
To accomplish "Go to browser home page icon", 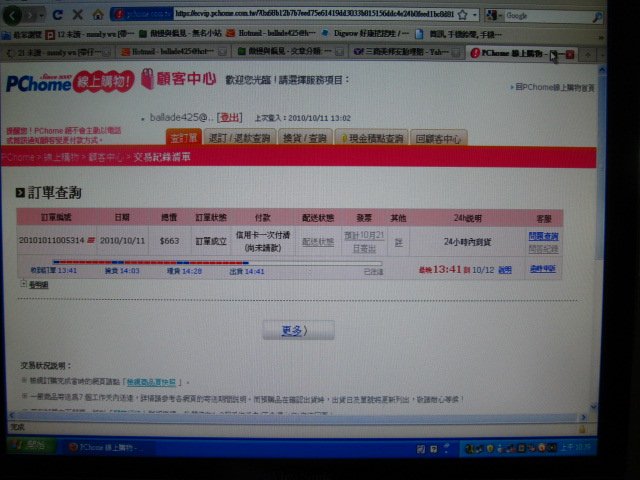I will [98, 15].
